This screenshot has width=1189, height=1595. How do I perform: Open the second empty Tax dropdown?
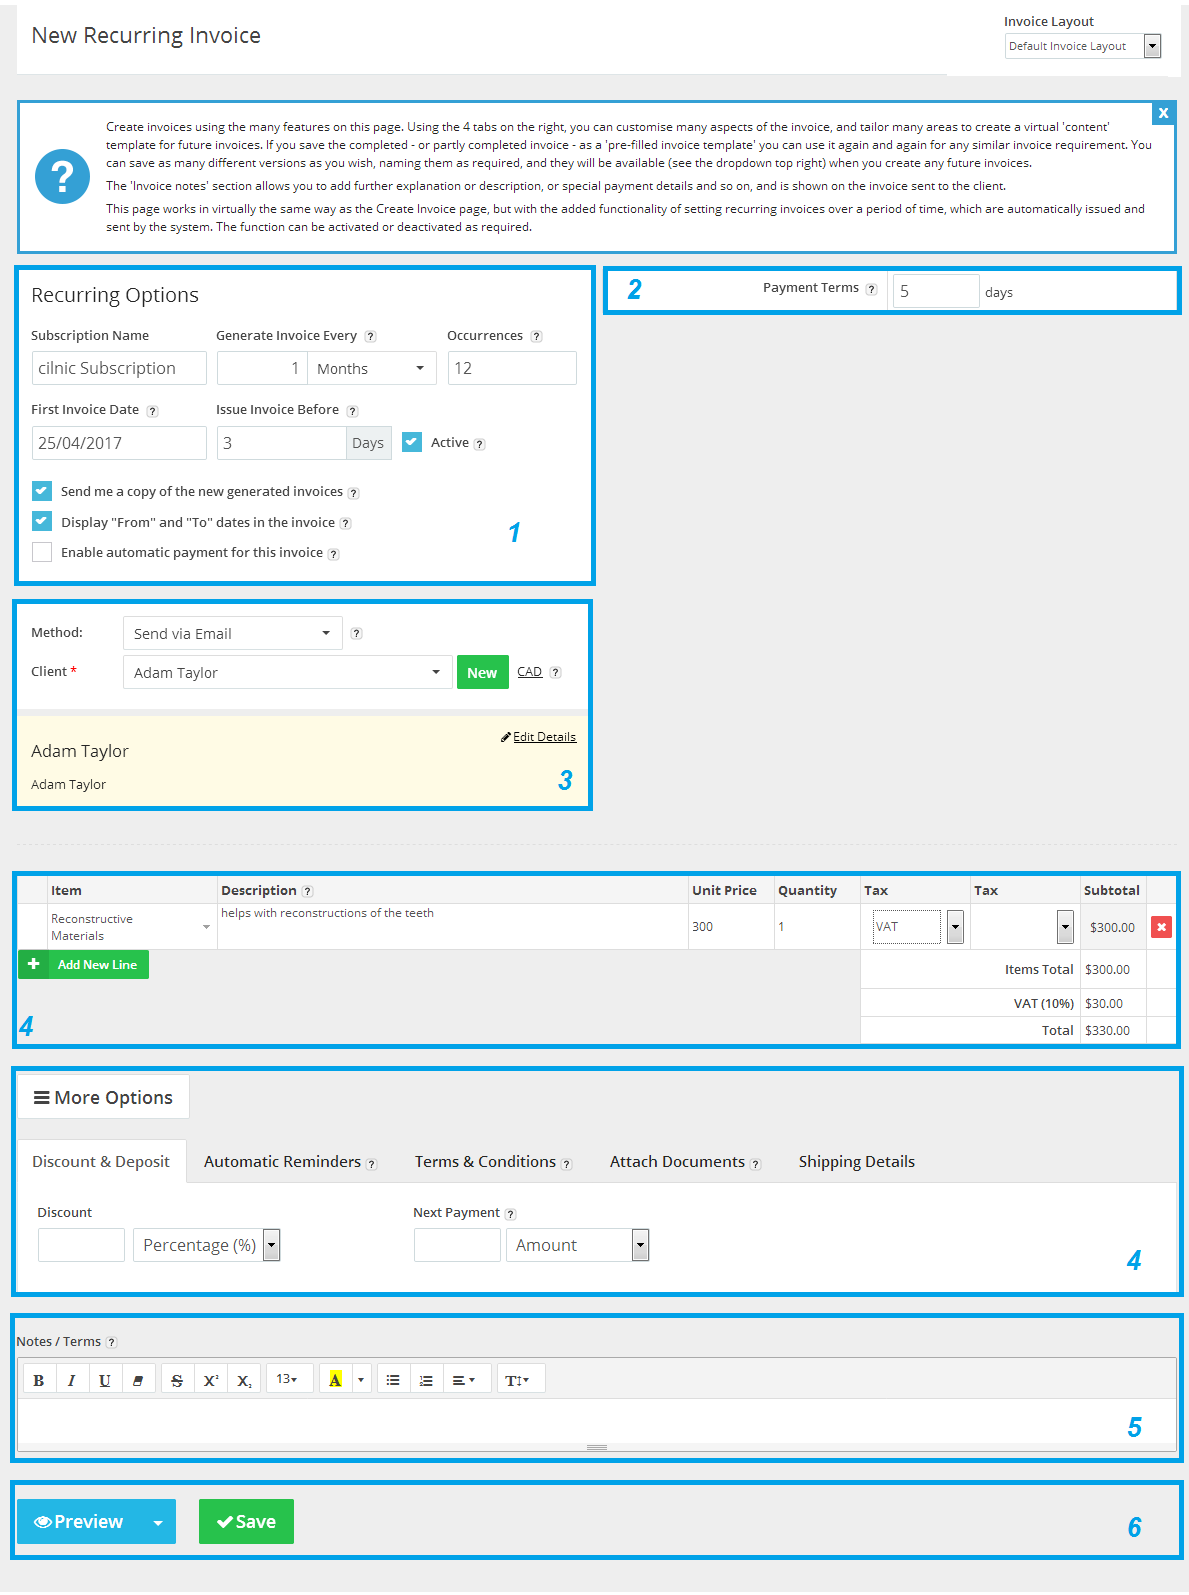pyautogui.click(x=1024, y=927)
